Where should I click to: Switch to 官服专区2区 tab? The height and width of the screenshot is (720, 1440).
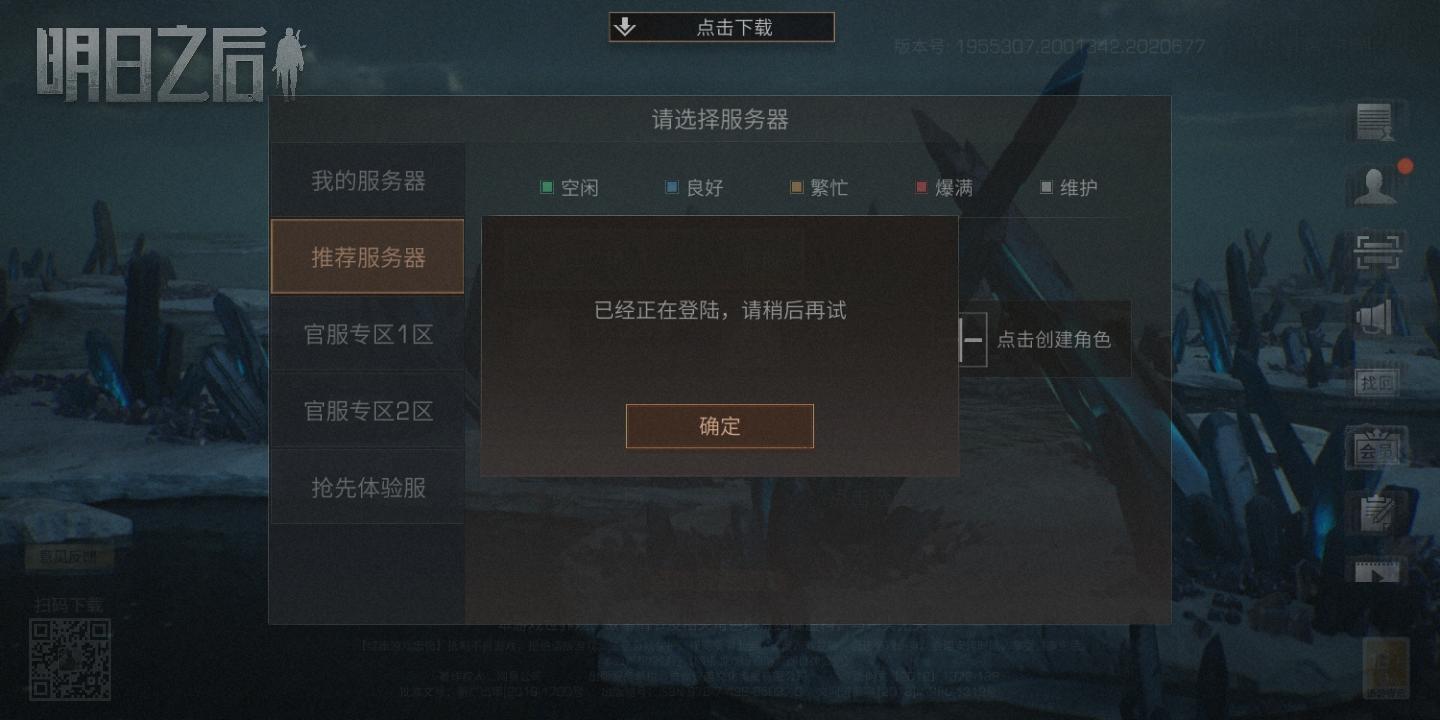coord(368,411)
